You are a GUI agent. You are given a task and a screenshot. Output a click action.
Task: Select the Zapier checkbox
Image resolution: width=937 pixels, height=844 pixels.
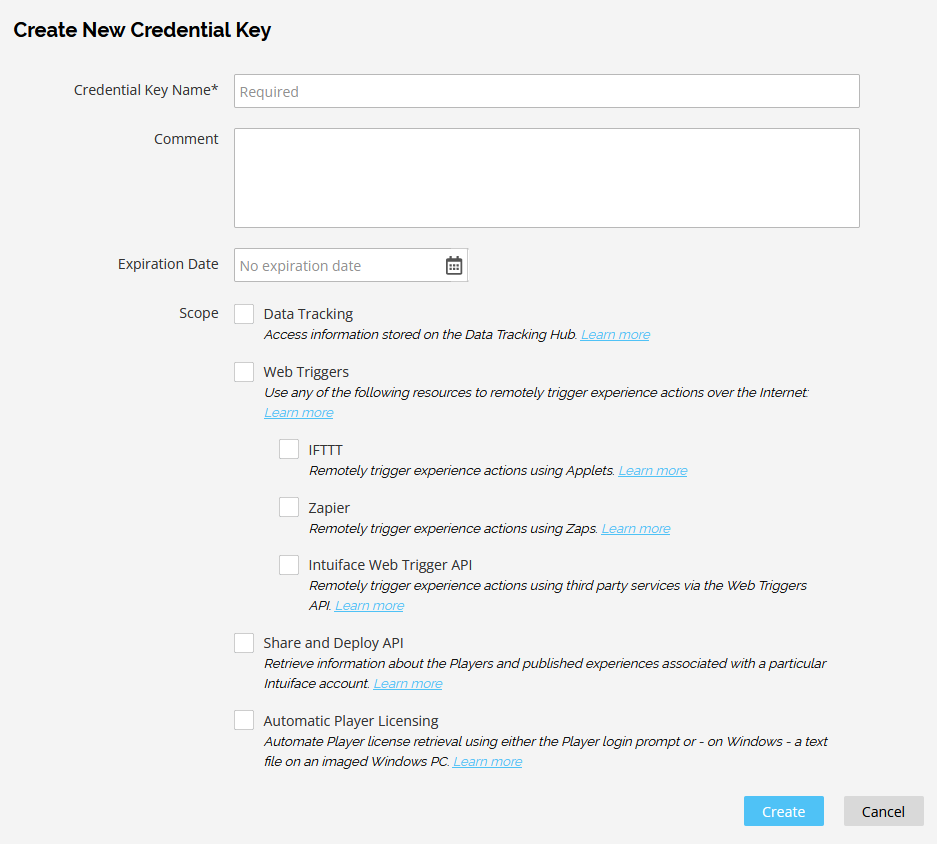point(289,507)
